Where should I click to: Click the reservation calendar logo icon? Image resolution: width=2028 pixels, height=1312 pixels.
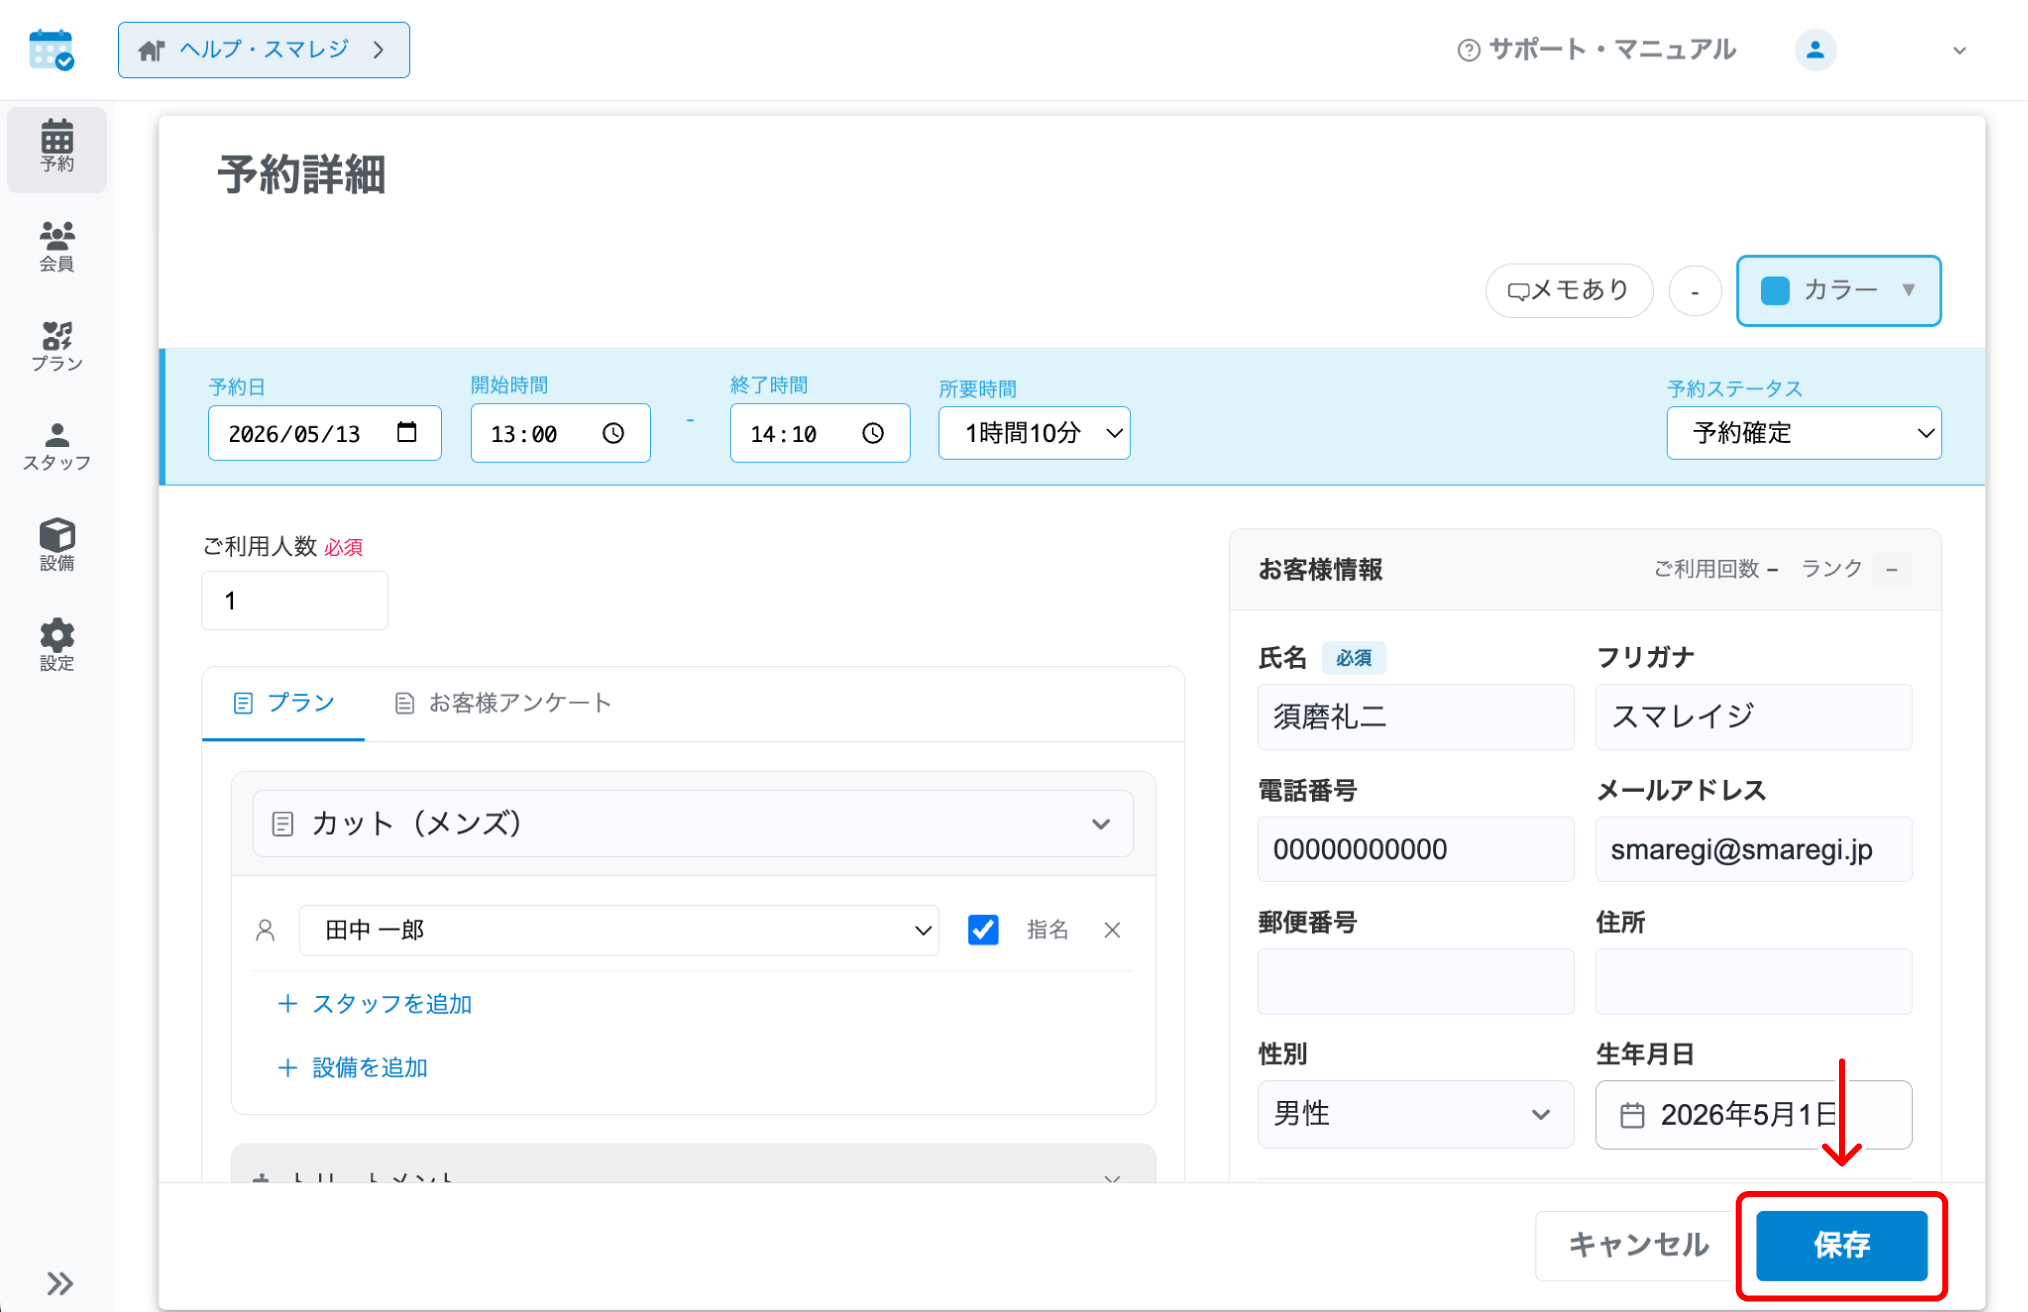click(x=51, y=49)
